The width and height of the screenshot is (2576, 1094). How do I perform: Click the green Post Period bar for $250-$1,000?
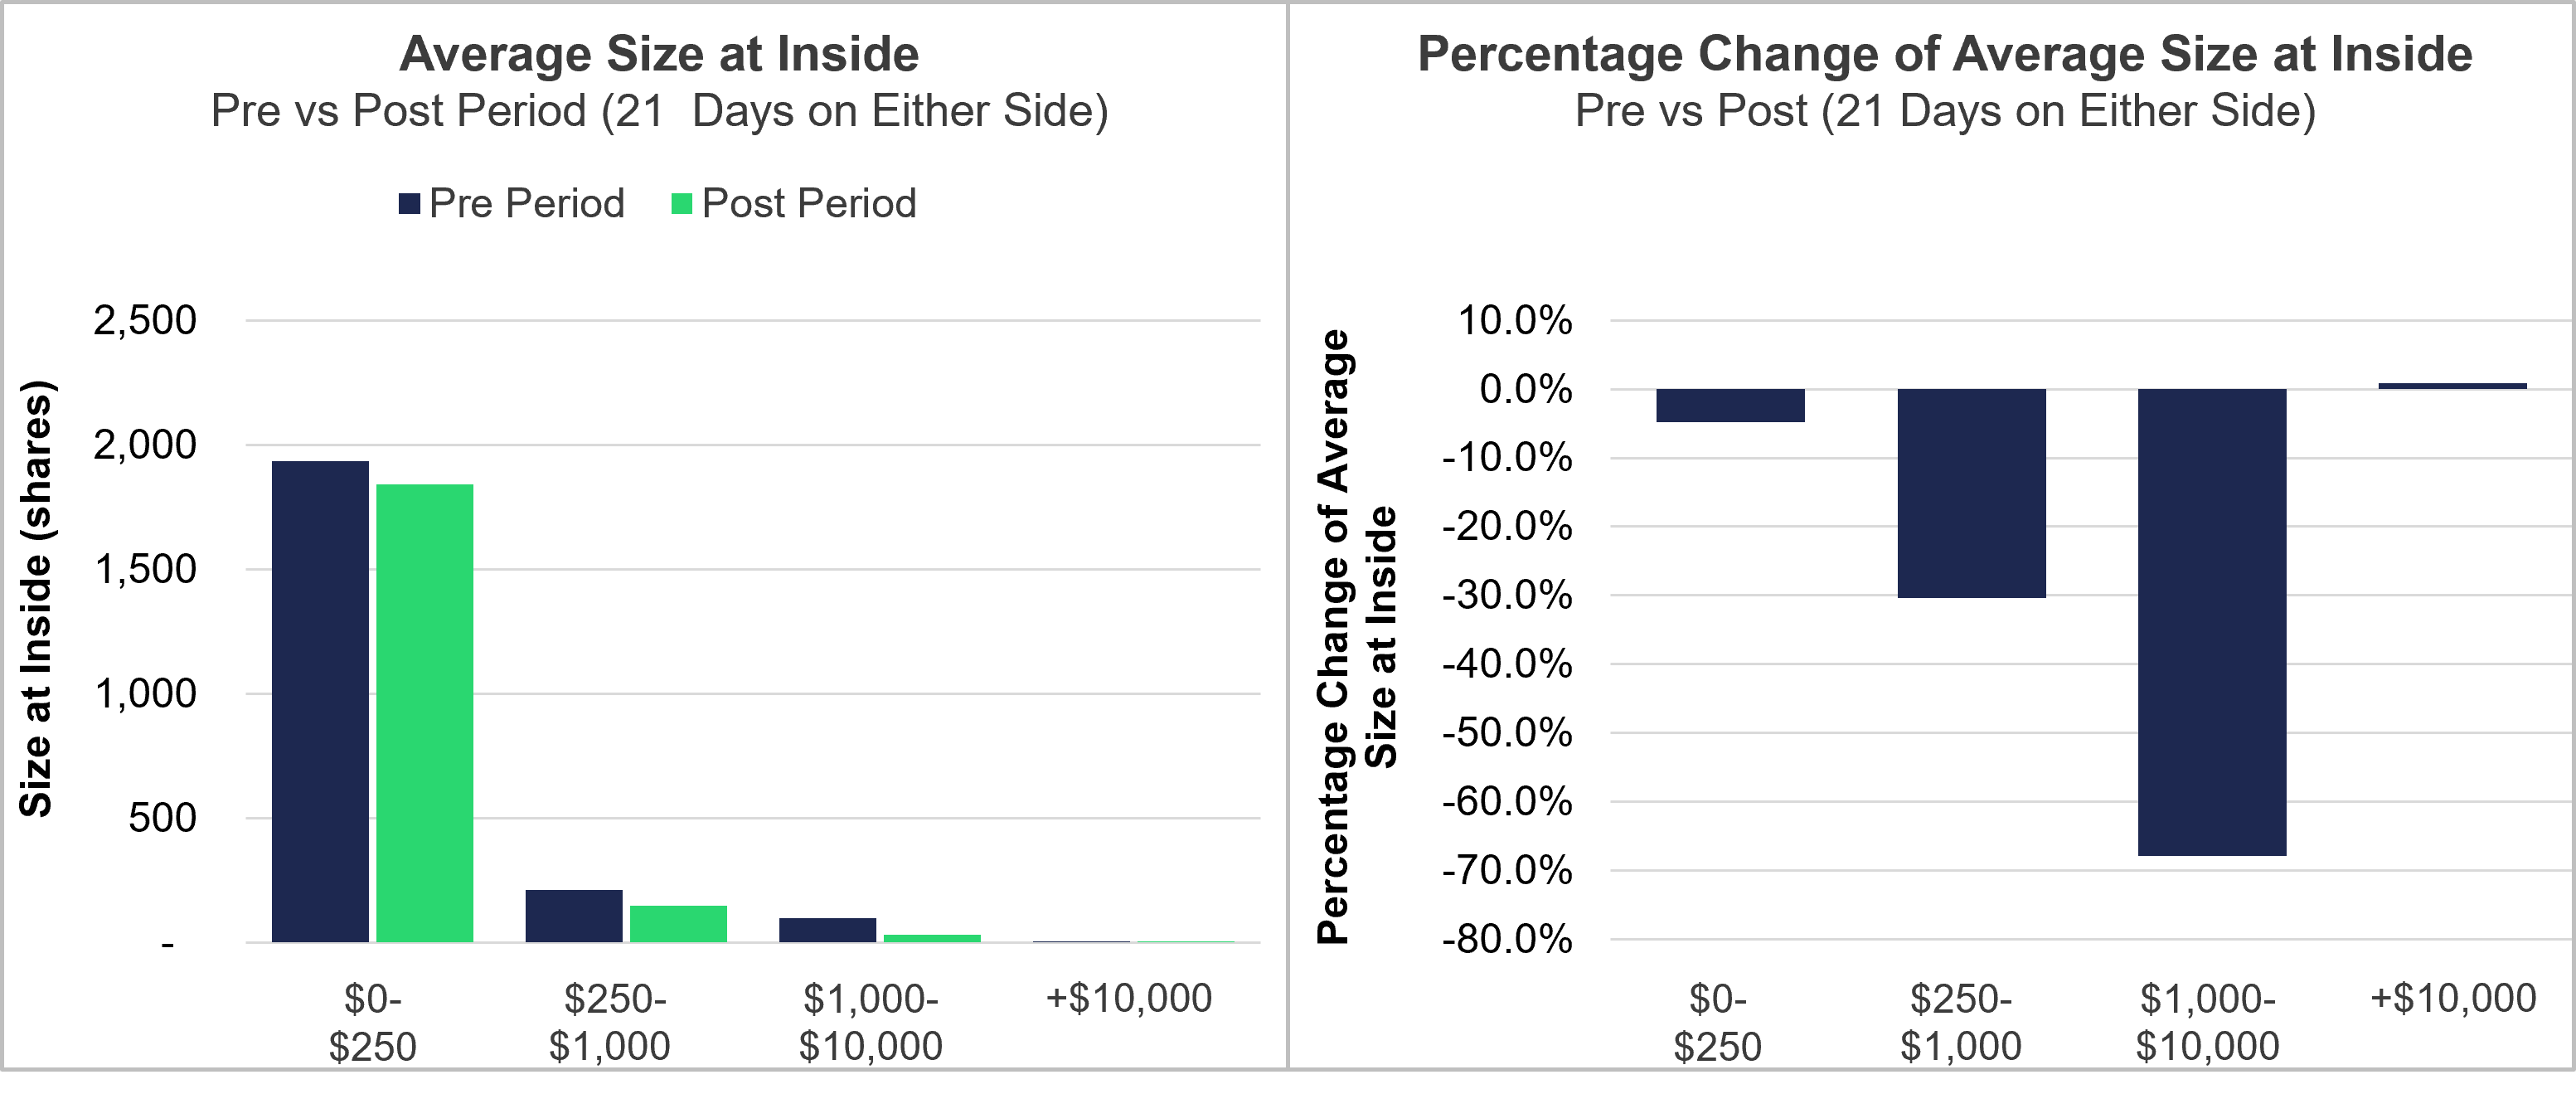tap(678, 924)
